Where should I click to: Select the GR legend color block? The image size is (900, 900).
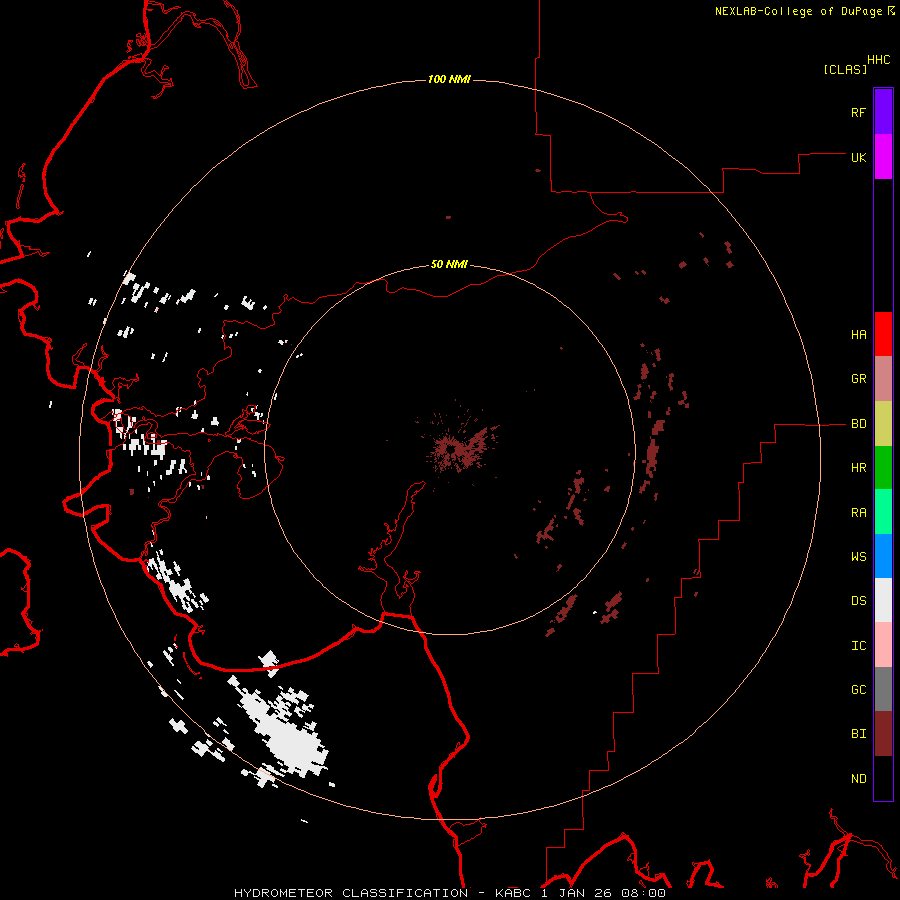pos(883,379)
